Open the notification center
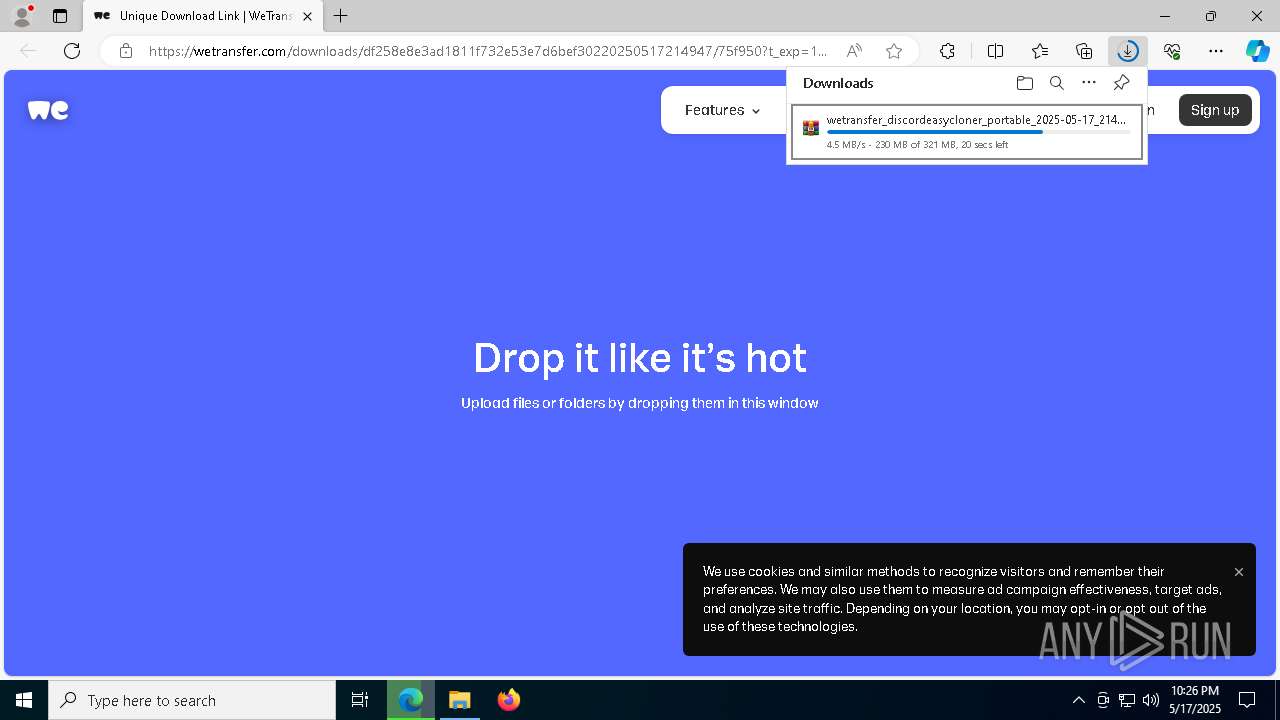The width and height of the screenshot is (1280, 720). coord(1247,700)
